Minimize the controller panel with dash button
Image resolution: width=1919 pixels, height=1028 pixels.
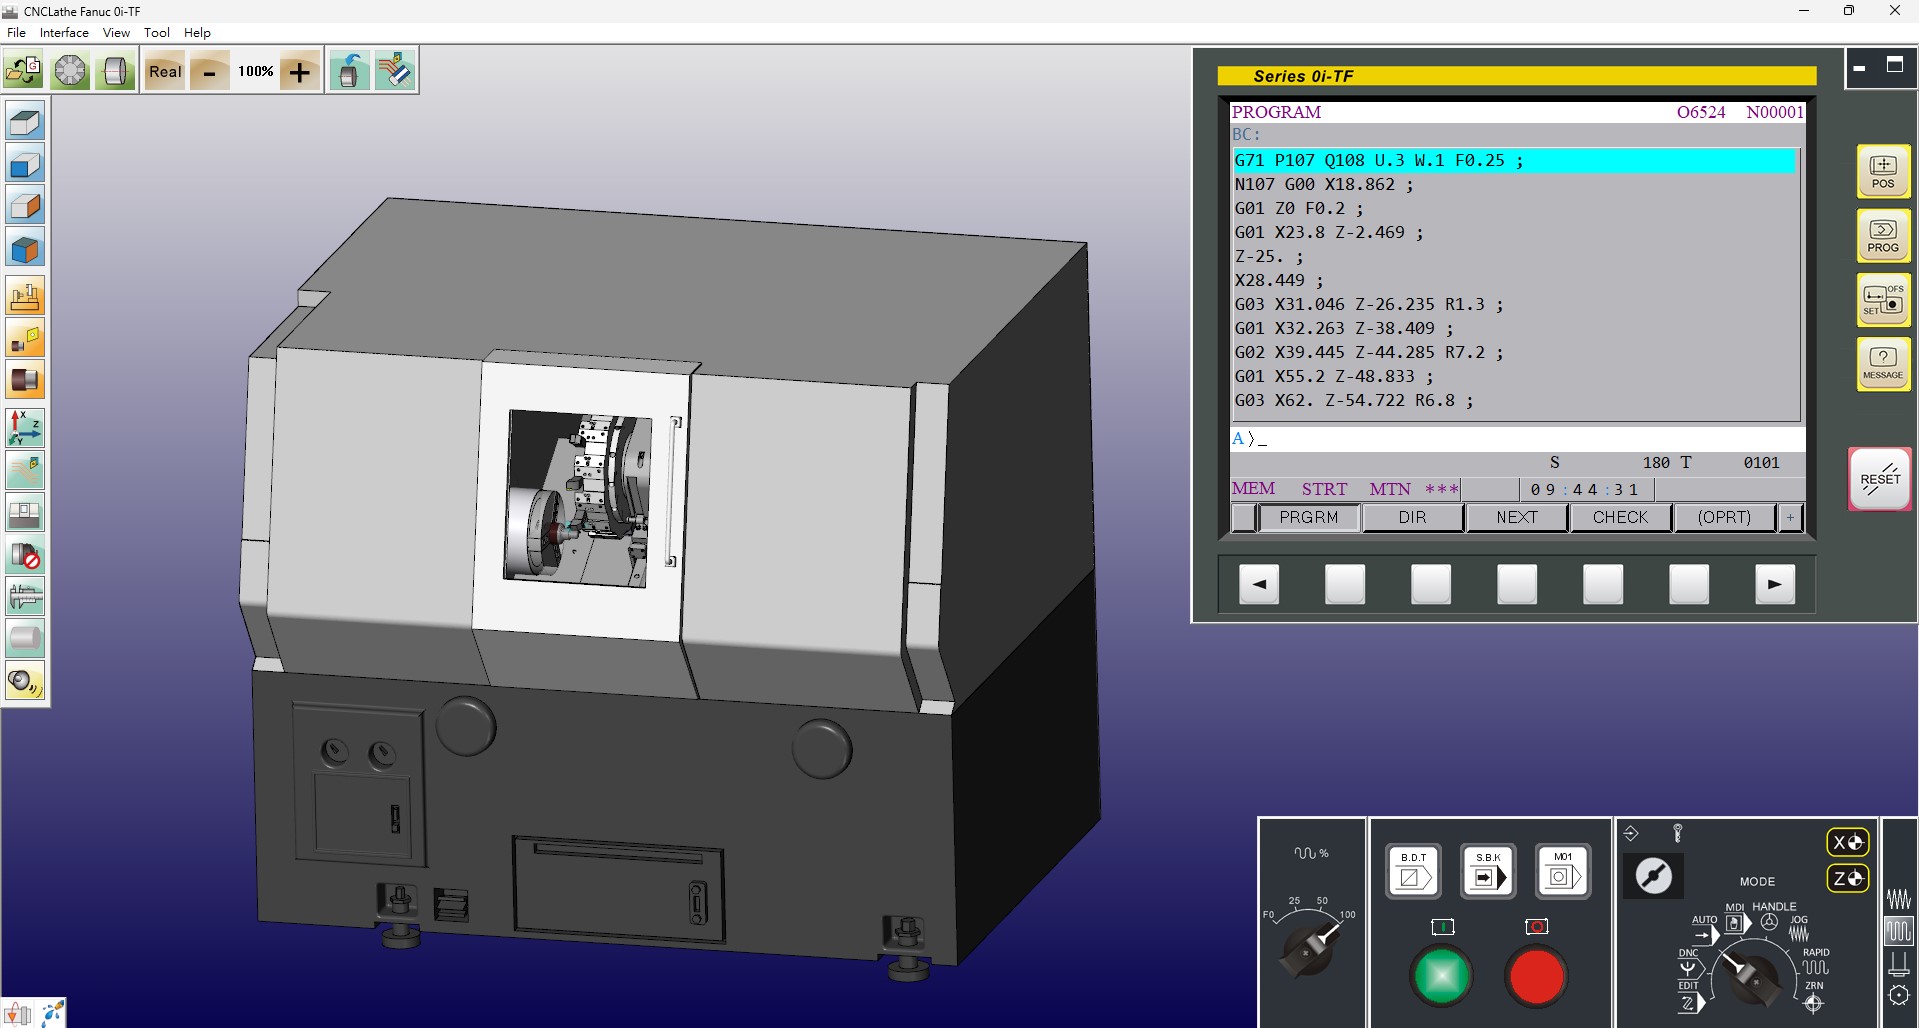(x=1860, y=68)
